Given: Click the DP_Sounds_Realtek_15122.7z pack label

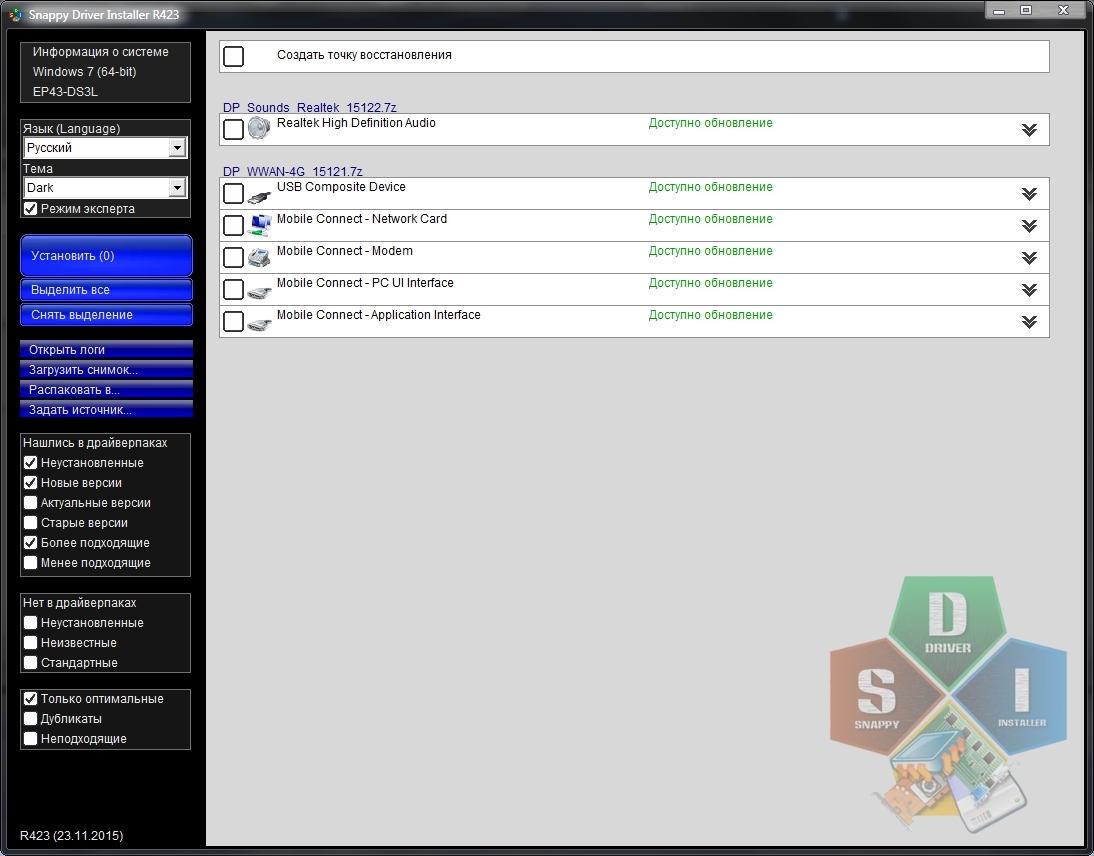Looking at the screenshot, I should (309, 107).
